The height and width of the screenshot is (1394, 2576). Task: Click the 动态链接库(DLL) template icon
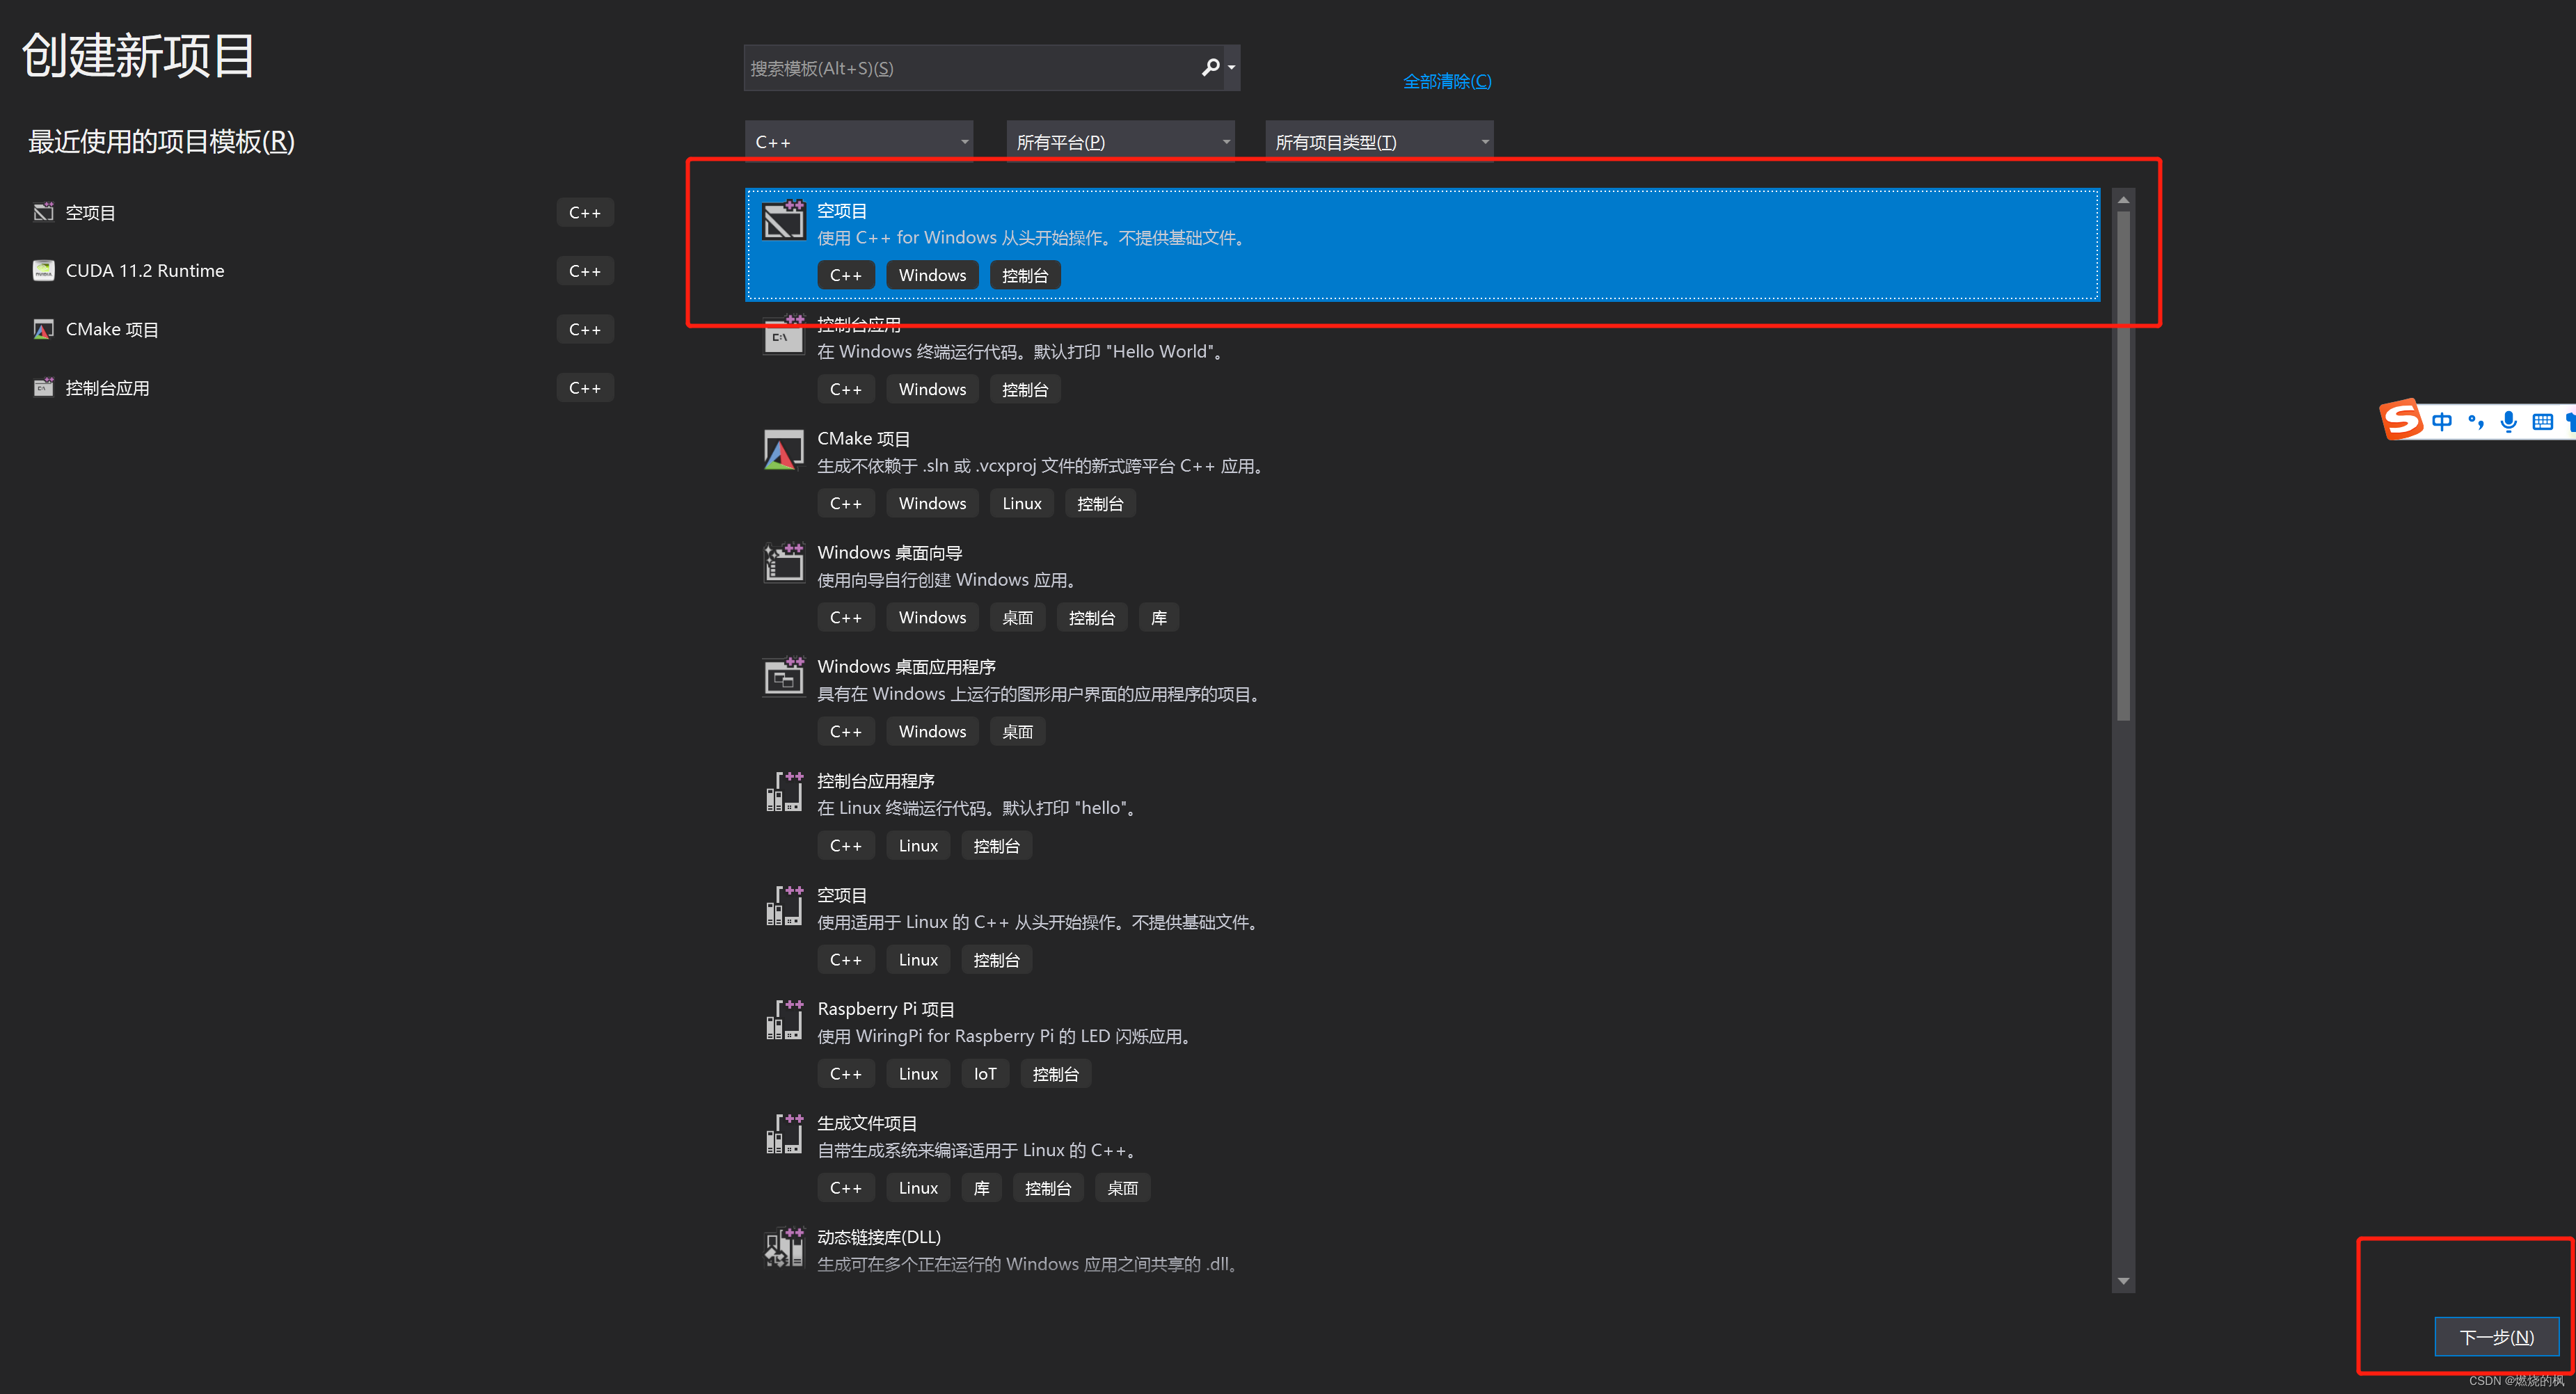click(784, 1248)
